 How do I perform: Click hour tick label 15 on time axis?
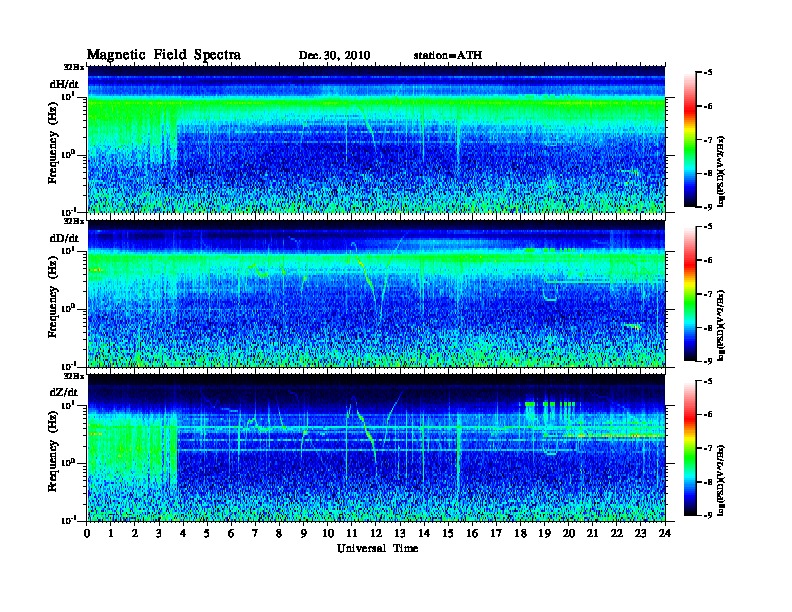point(448,533)
